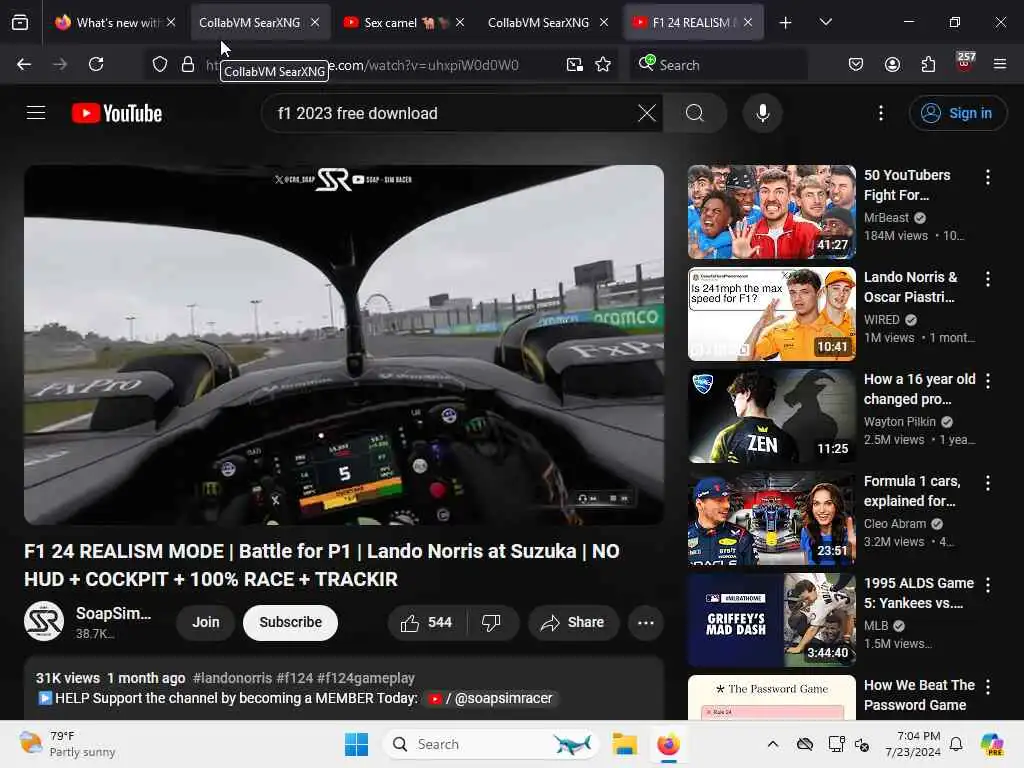The image size is (1024, 768).
Task: Click the video player to pause
Action: pyautogui.click(x=344, y=344)
